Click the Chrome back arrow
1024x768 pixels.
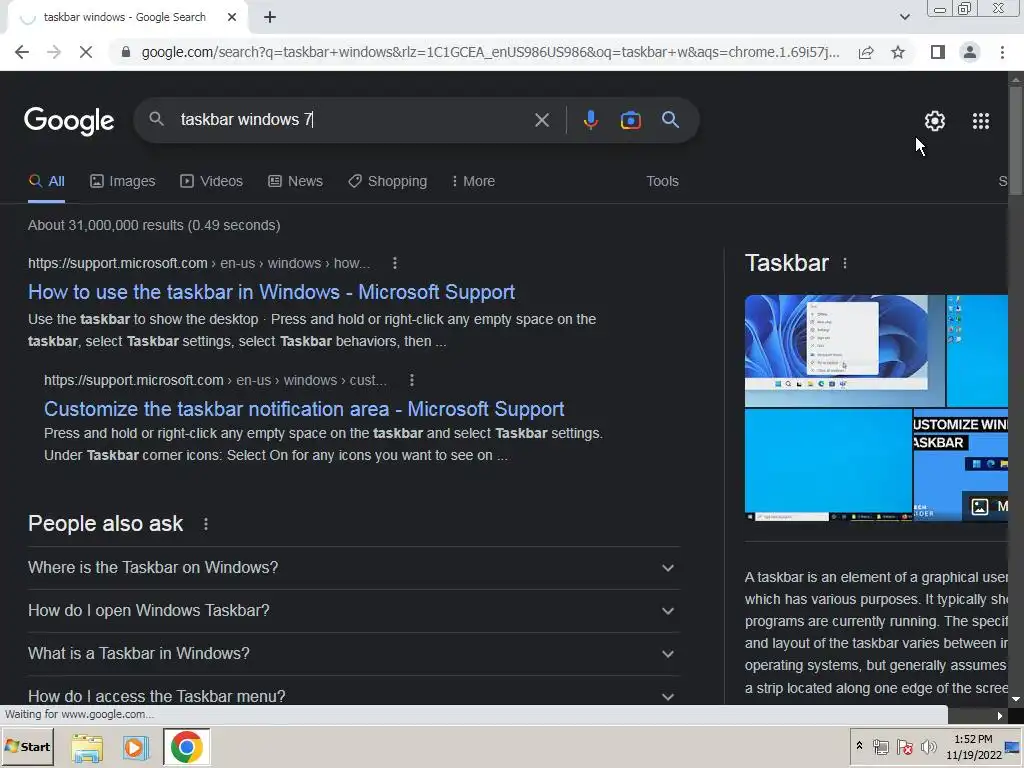tap(22, 52)
